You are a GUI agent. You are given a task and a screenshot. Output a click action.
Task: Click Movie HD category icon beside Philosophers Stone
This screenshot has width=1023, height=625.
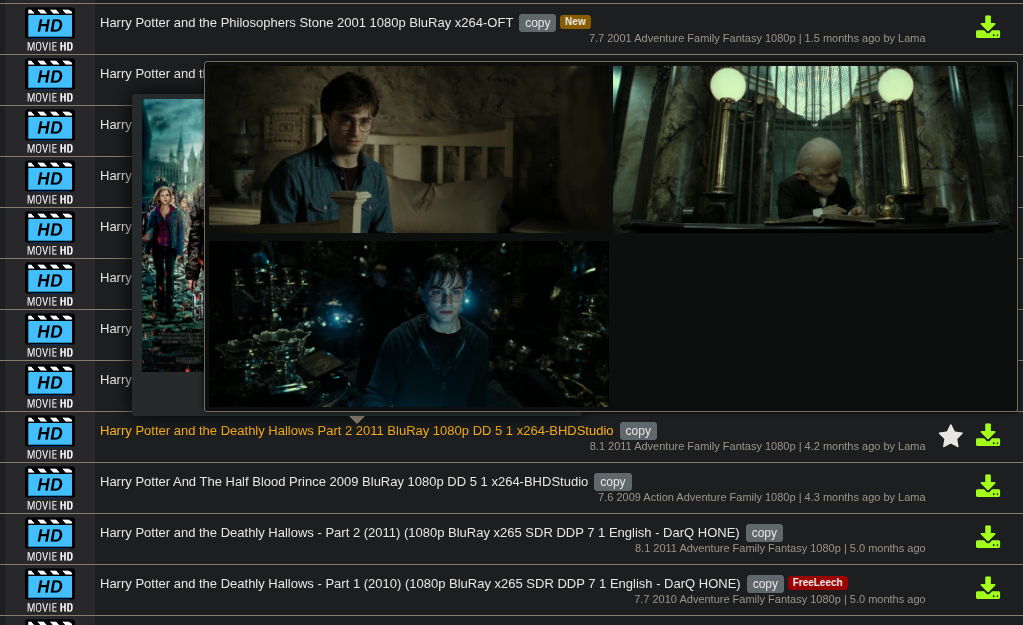coord(50,29)
